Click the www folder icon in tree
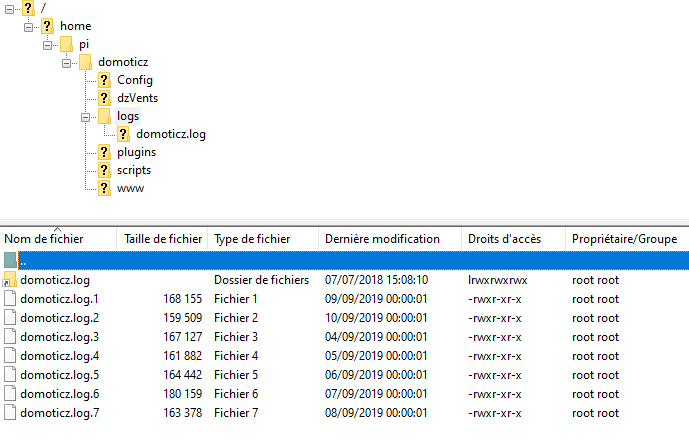This screenshot has height=445, width=689. pos(104,188)
